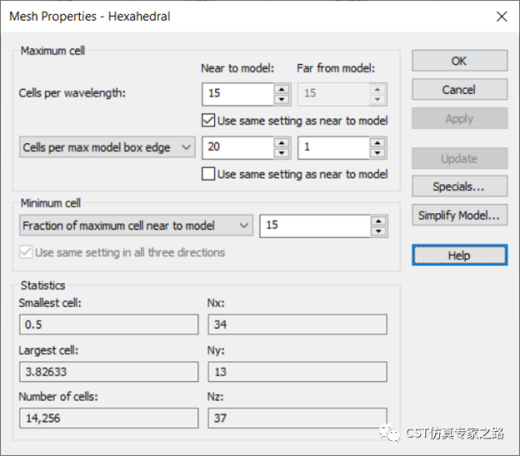Open Simplify Model... dialog
Screen dimensions: 520x457
(x=460, y=215)
